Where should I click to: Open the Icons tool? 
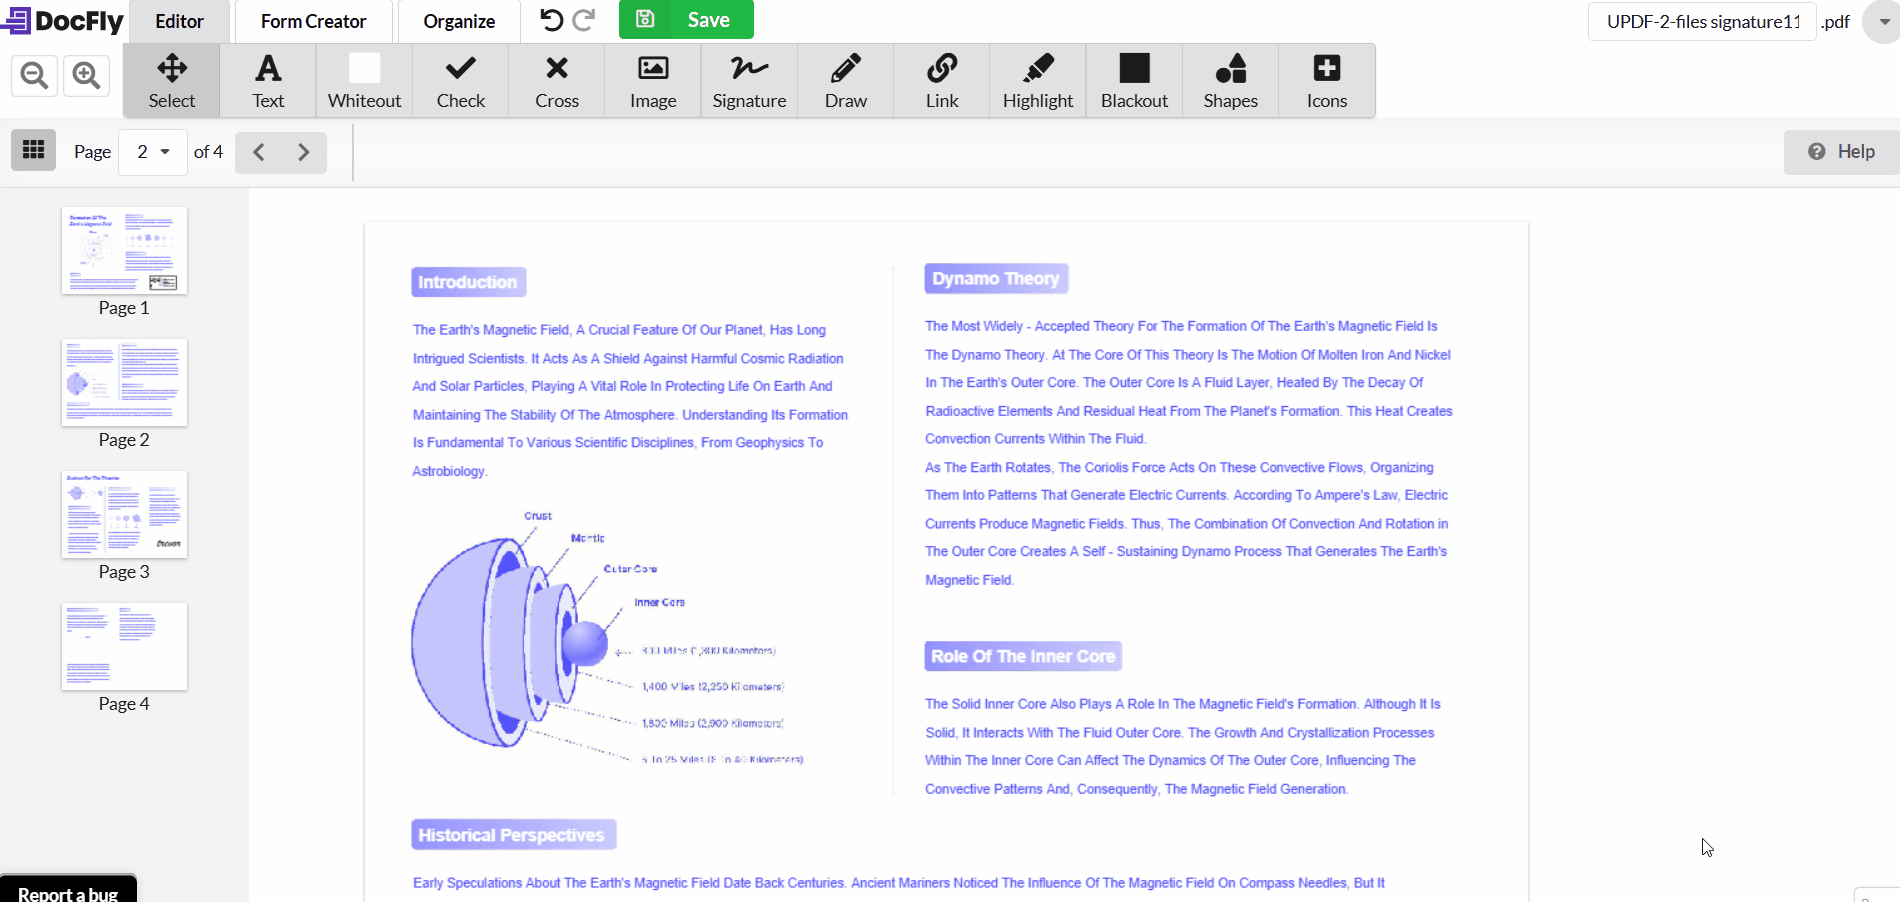pos(1327,81)
